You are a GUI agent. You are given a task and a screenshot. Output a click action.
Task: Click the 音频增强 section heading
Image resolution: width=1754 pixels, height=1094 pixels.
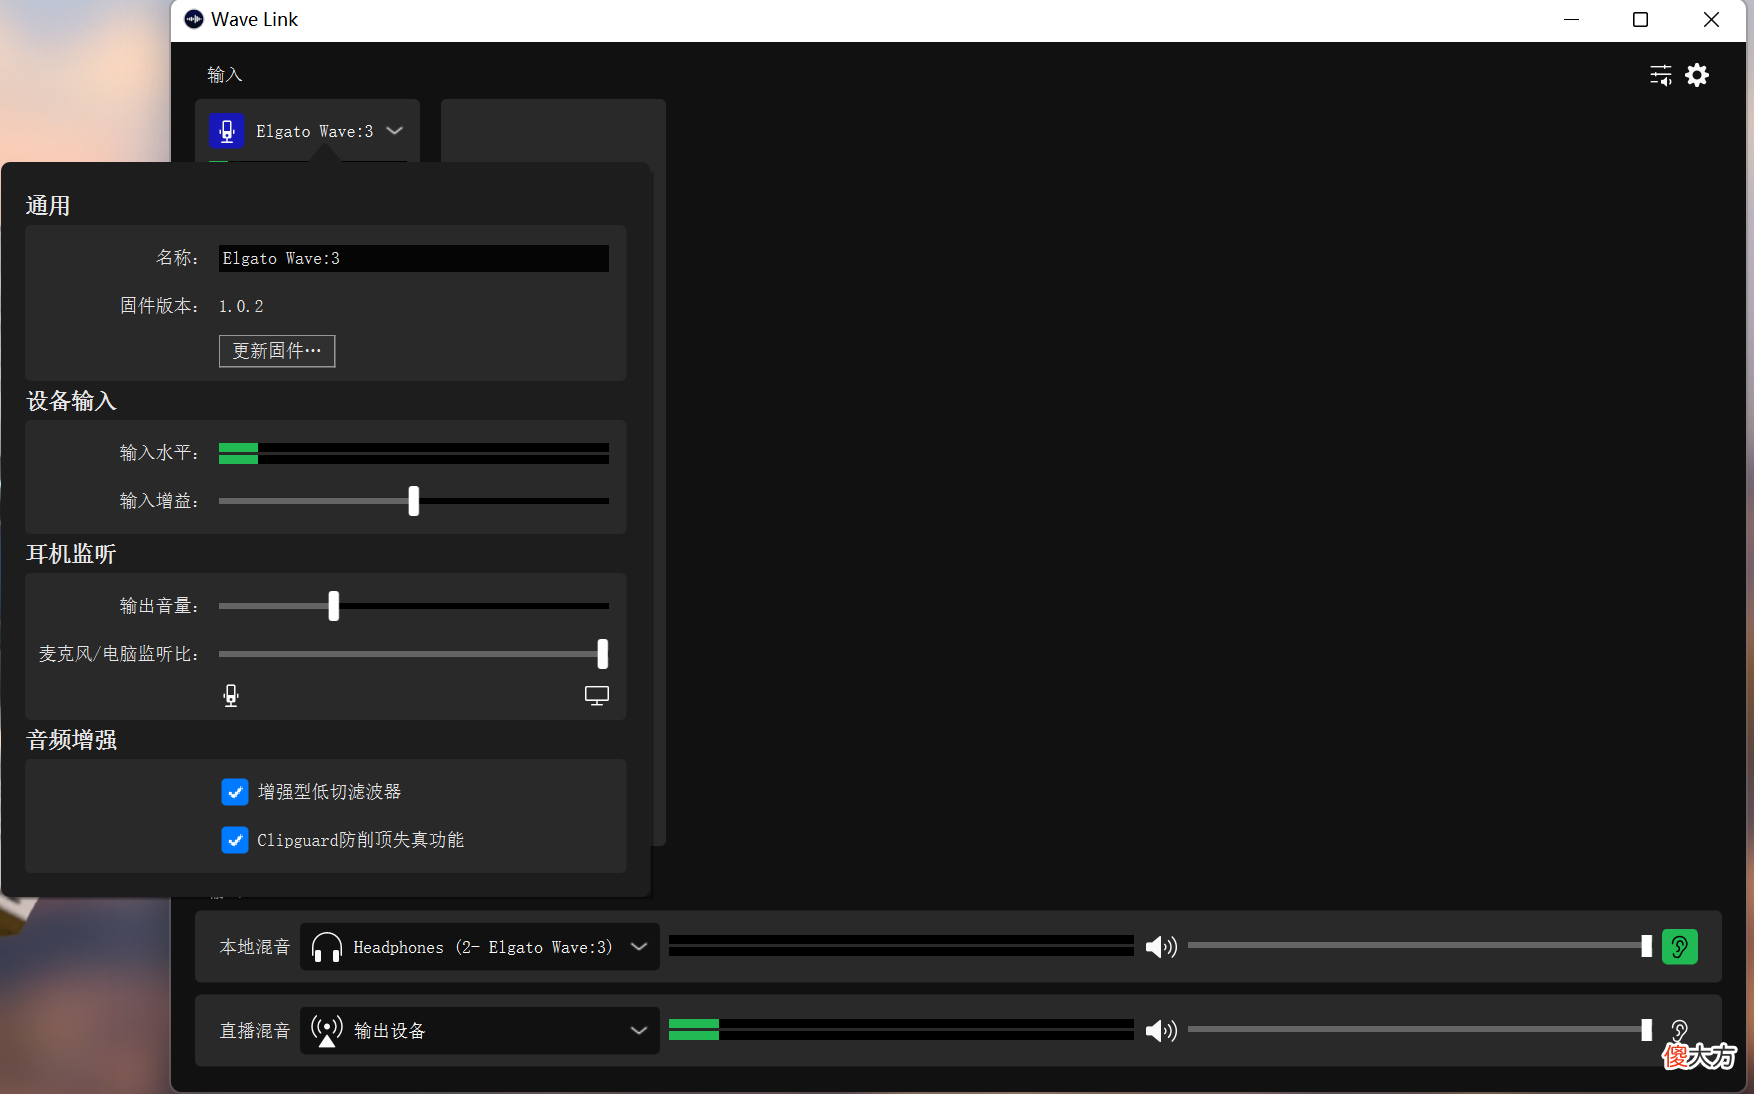point(71,740)
